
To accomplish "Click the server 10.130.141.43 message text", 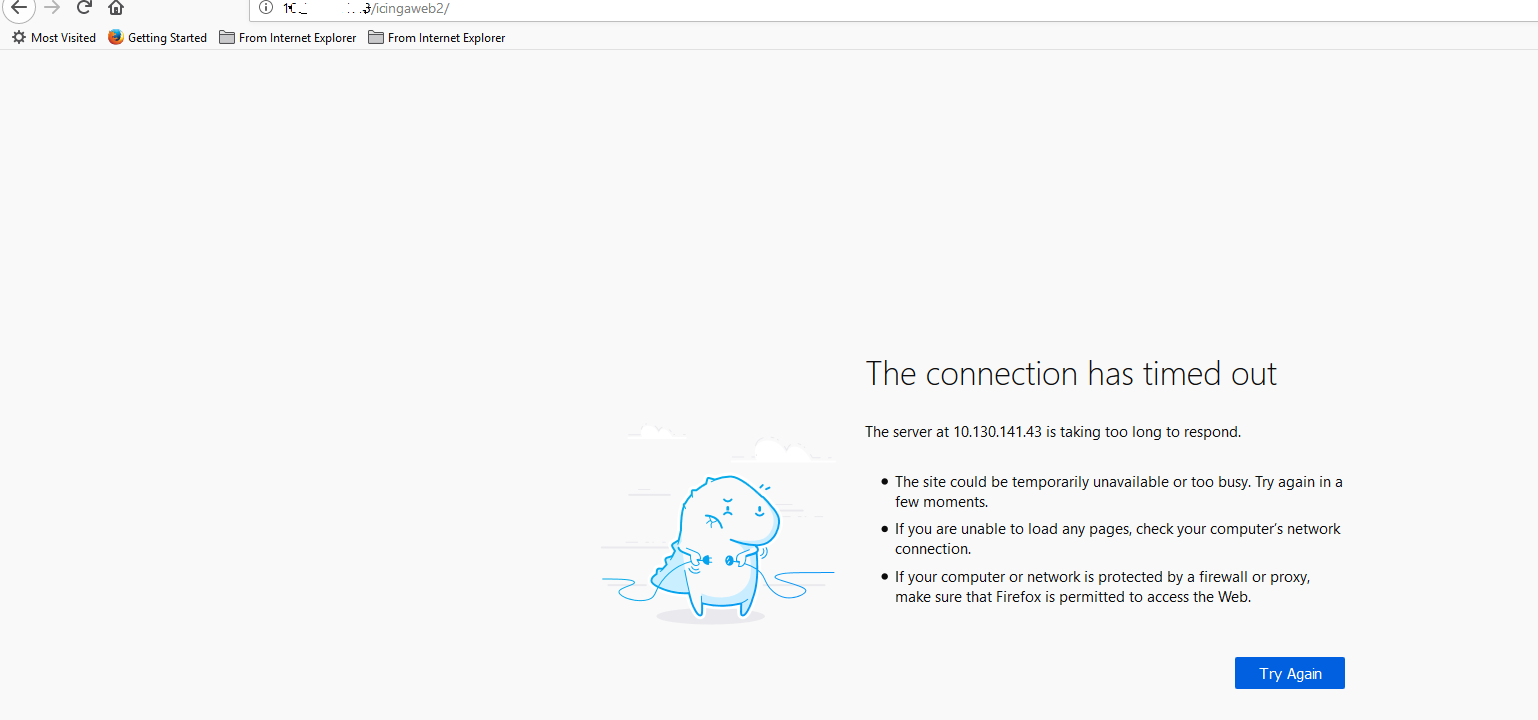I will [1052, 432].
